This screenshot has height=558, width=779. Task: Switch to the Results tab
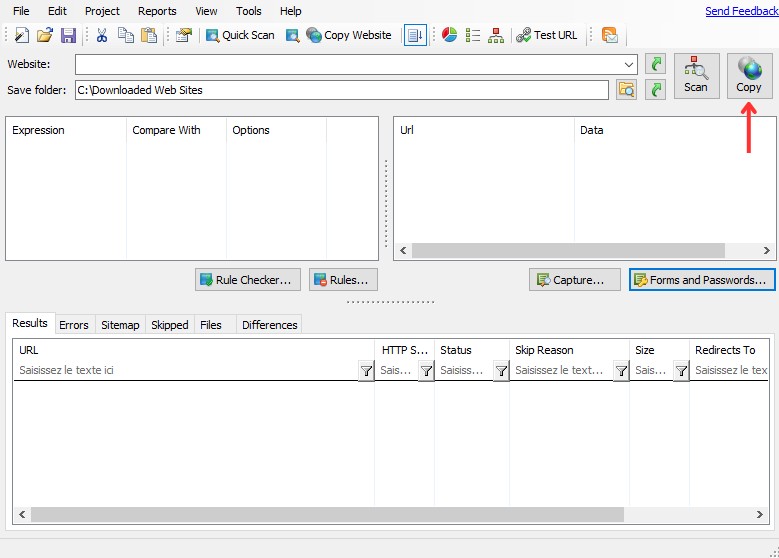(x=30, y=323)
